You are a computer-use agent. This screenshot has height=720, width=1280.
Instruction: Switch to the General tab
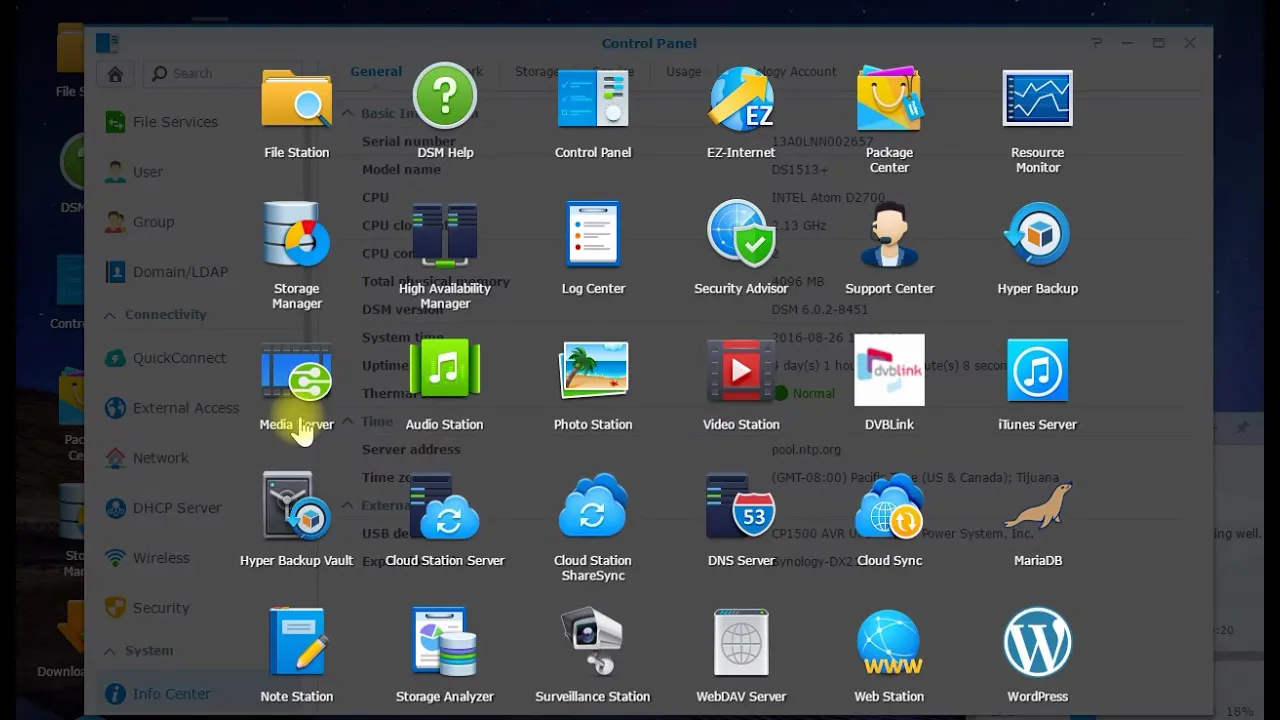pyautogui.click(x=376, y=71)
